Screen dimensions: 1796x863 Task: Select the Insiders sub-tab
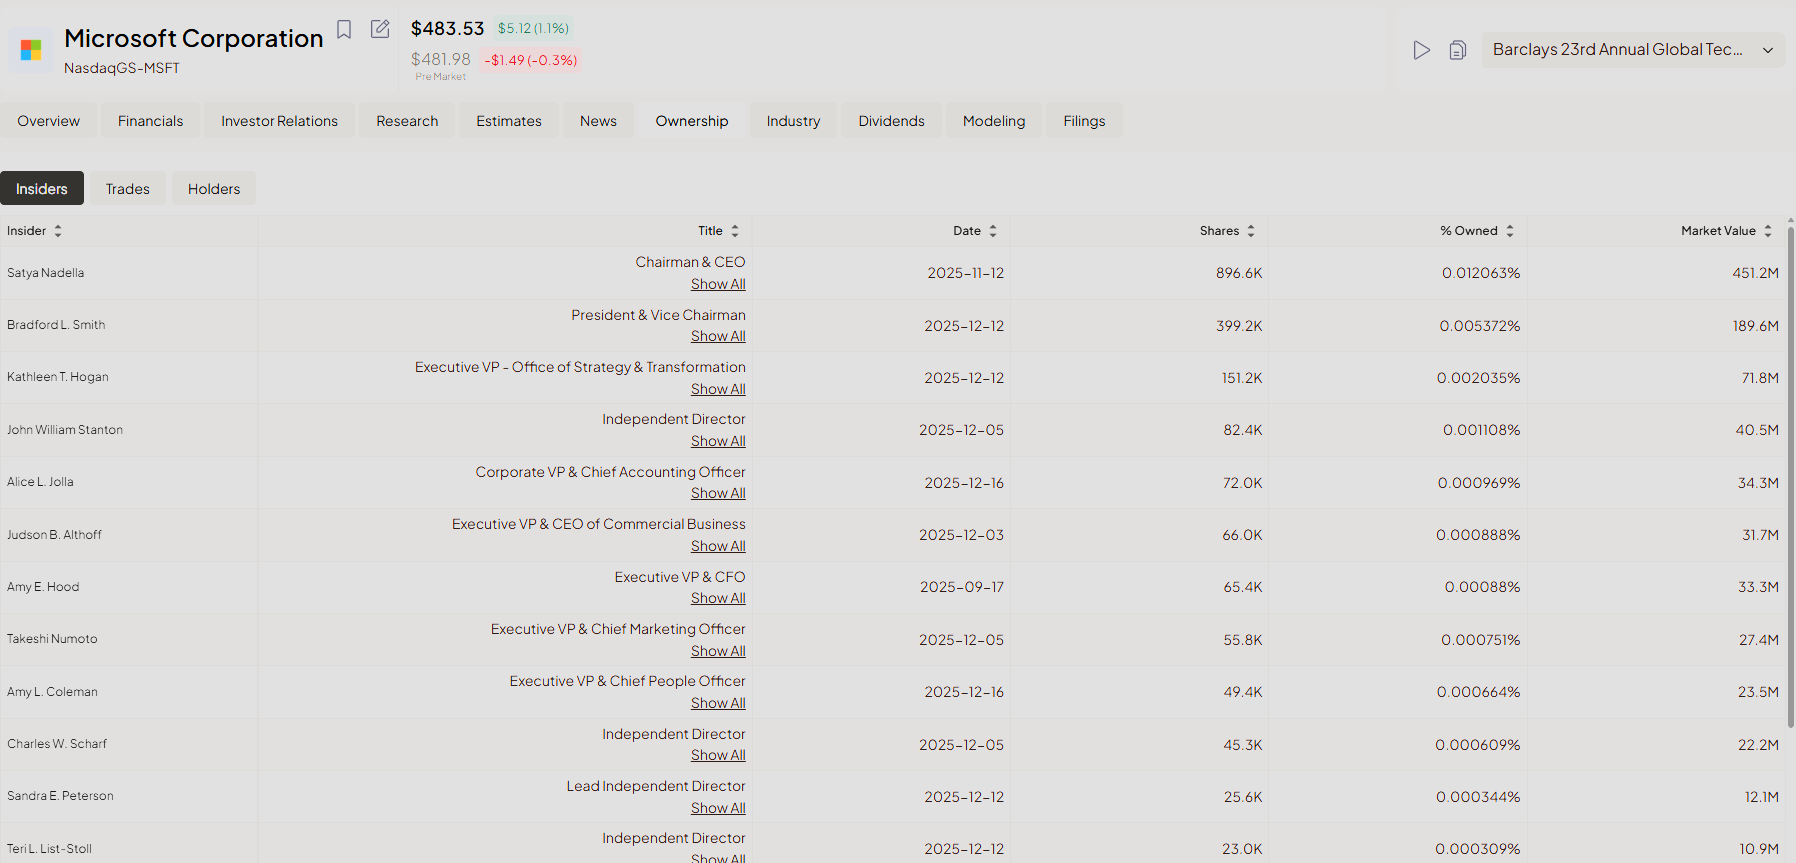click(42, 189)
